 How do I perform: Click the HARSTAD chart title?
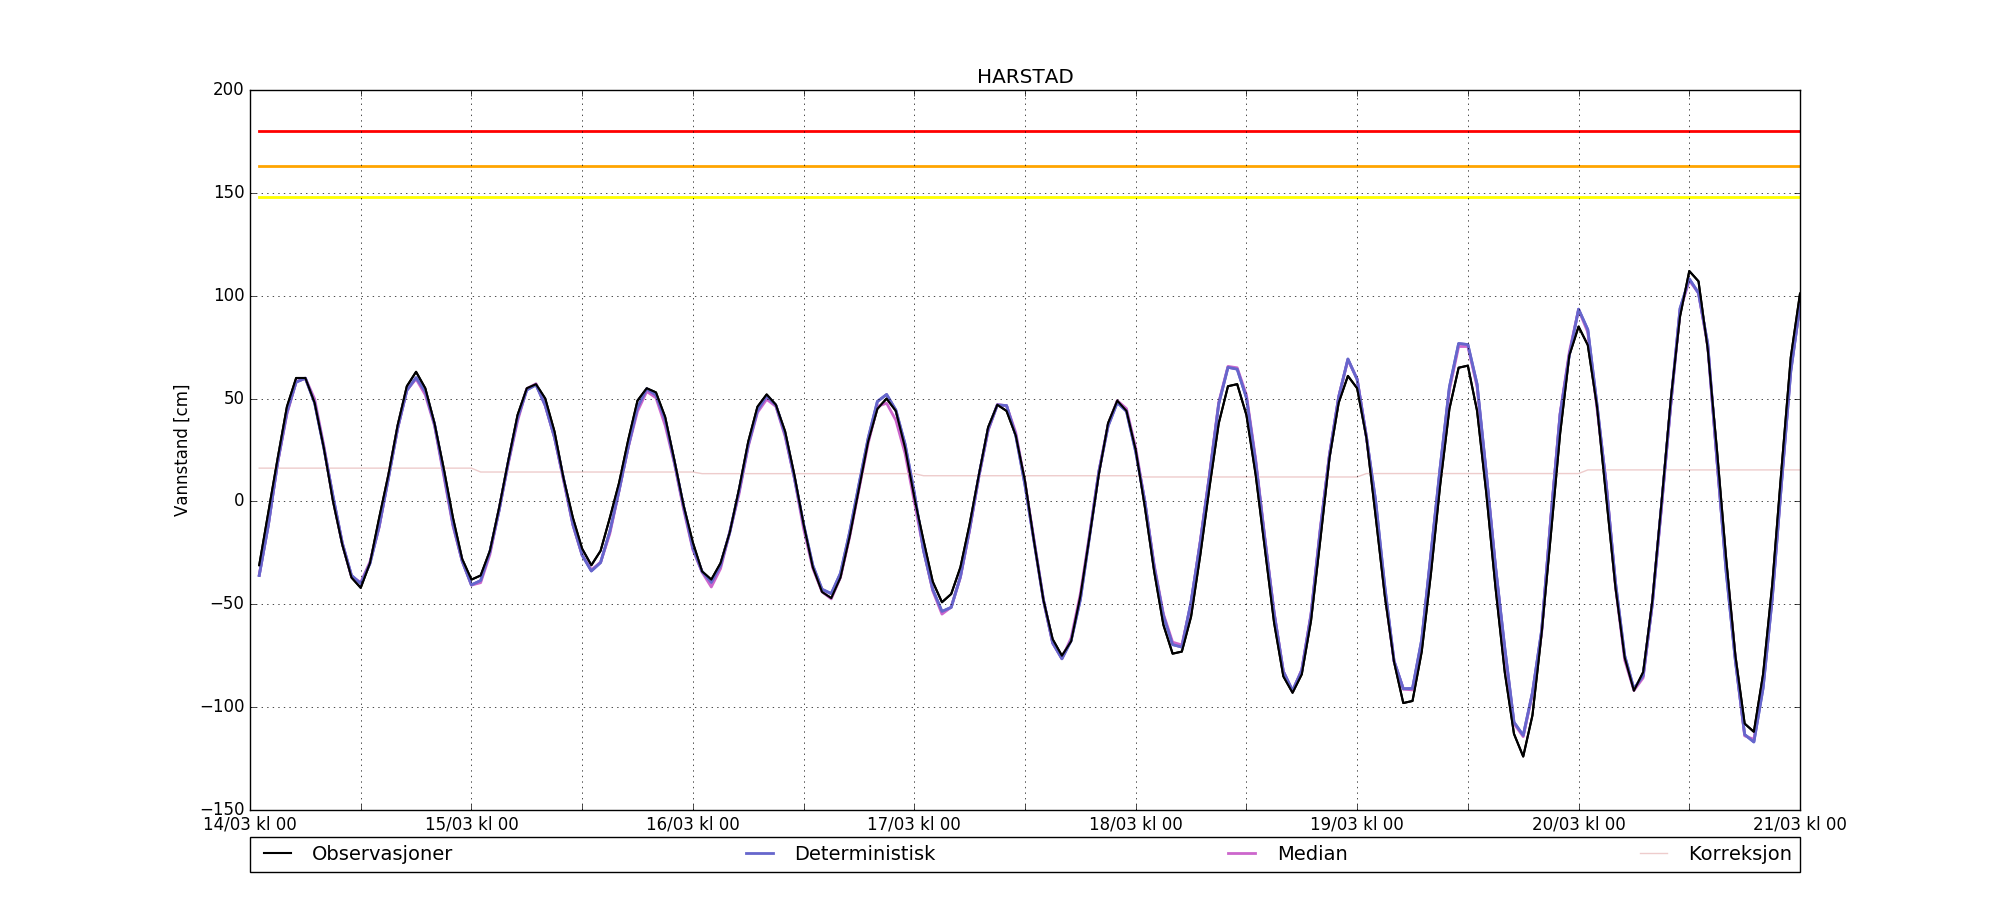[x=1025, y=77]
